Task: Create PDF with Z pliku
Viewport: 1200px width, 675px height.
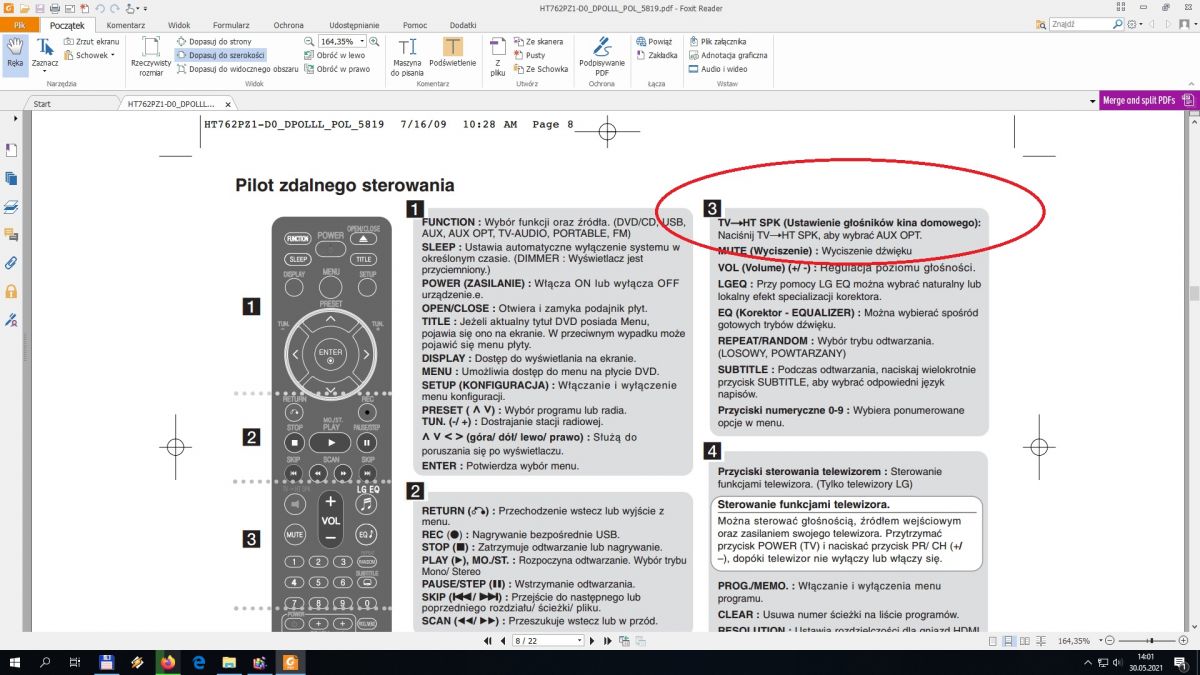Action: [x=497, y=56]
